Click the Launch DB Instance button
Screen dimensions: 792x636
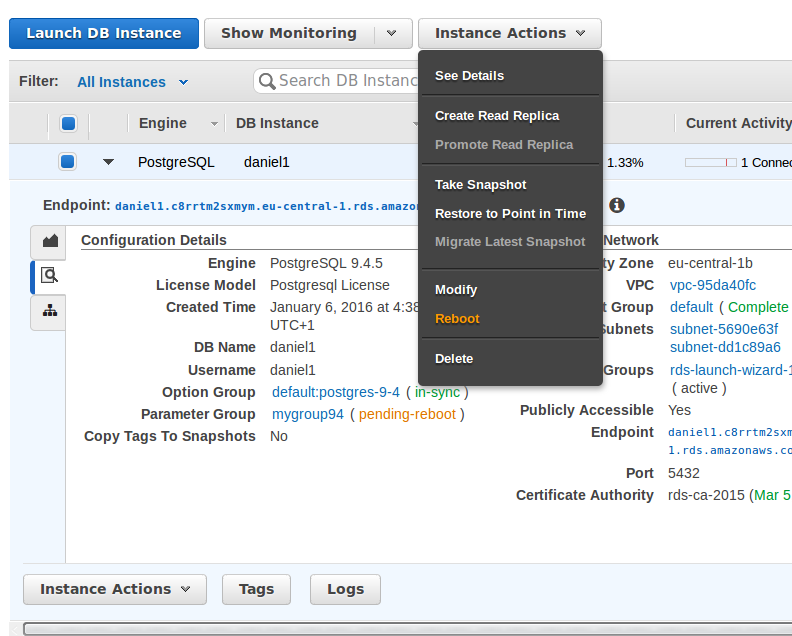point(104,33)
